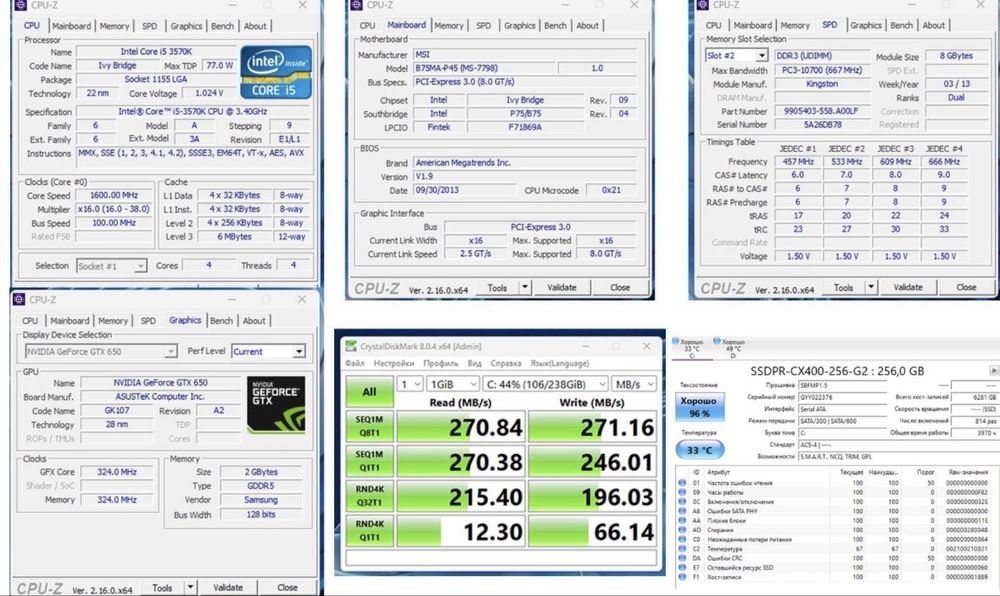This screenshot has height=596, width=1000.
Task: Start the RND4K Q1T1 test
Action: [369, 531]
